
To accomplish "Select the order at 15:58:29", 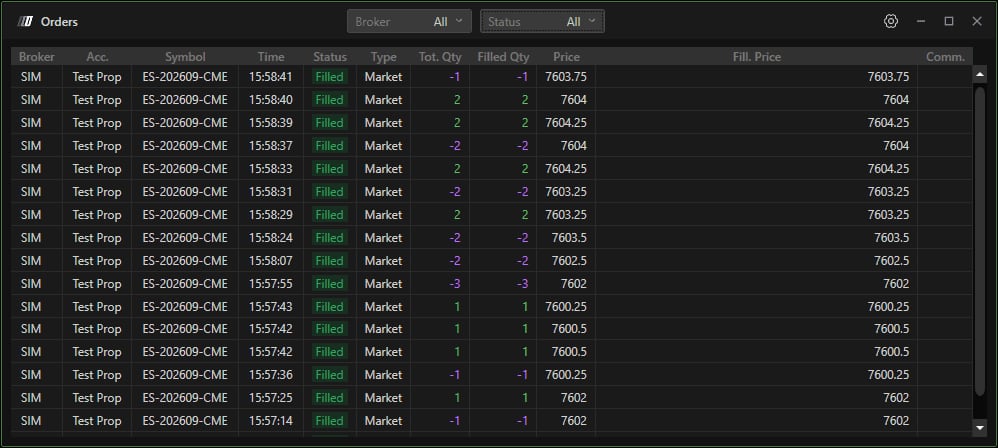I will coord(491,214).
